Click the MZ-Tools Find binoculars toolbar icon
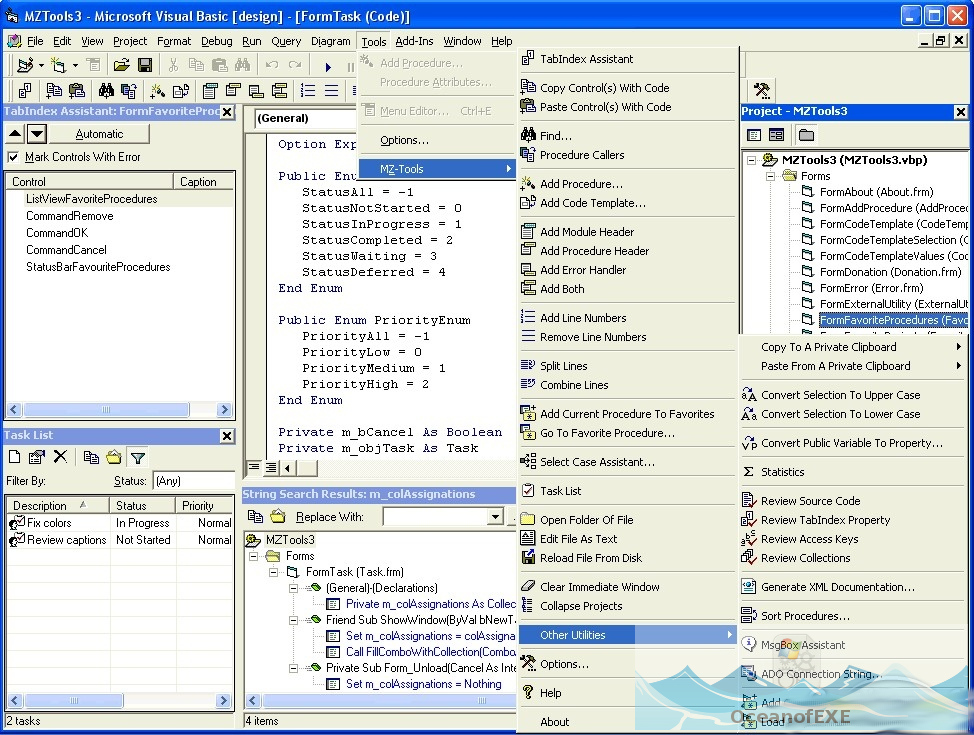 click(106, 91)
